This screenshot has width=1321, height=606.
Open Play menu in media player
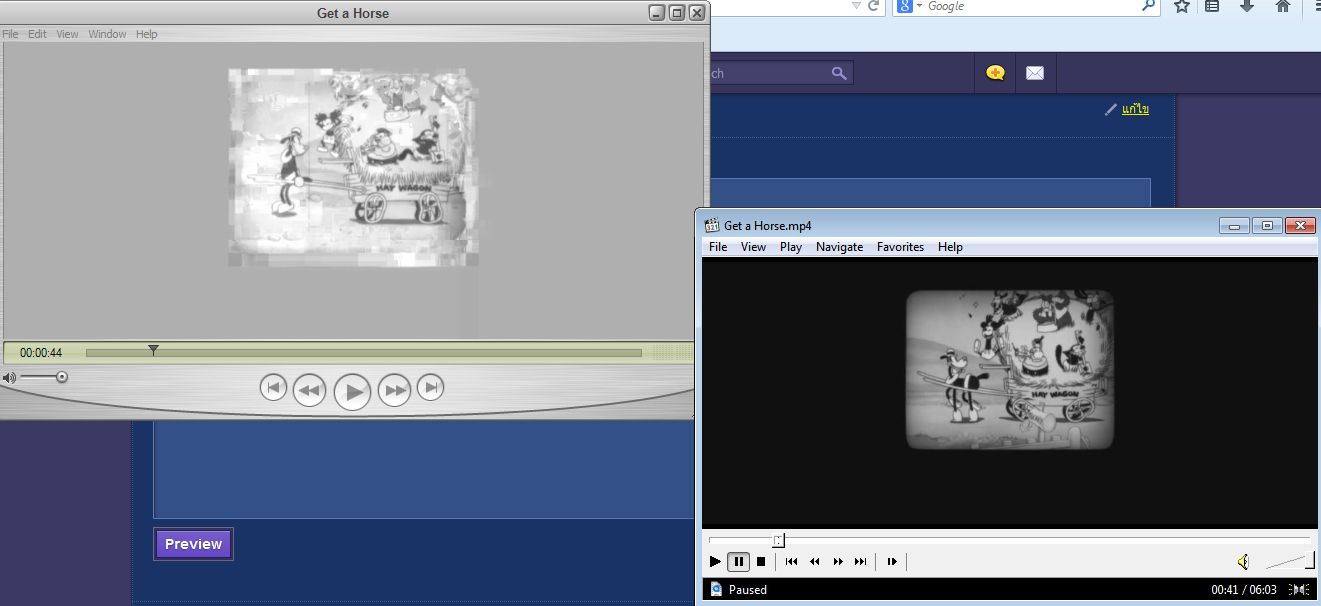point(791,247)
